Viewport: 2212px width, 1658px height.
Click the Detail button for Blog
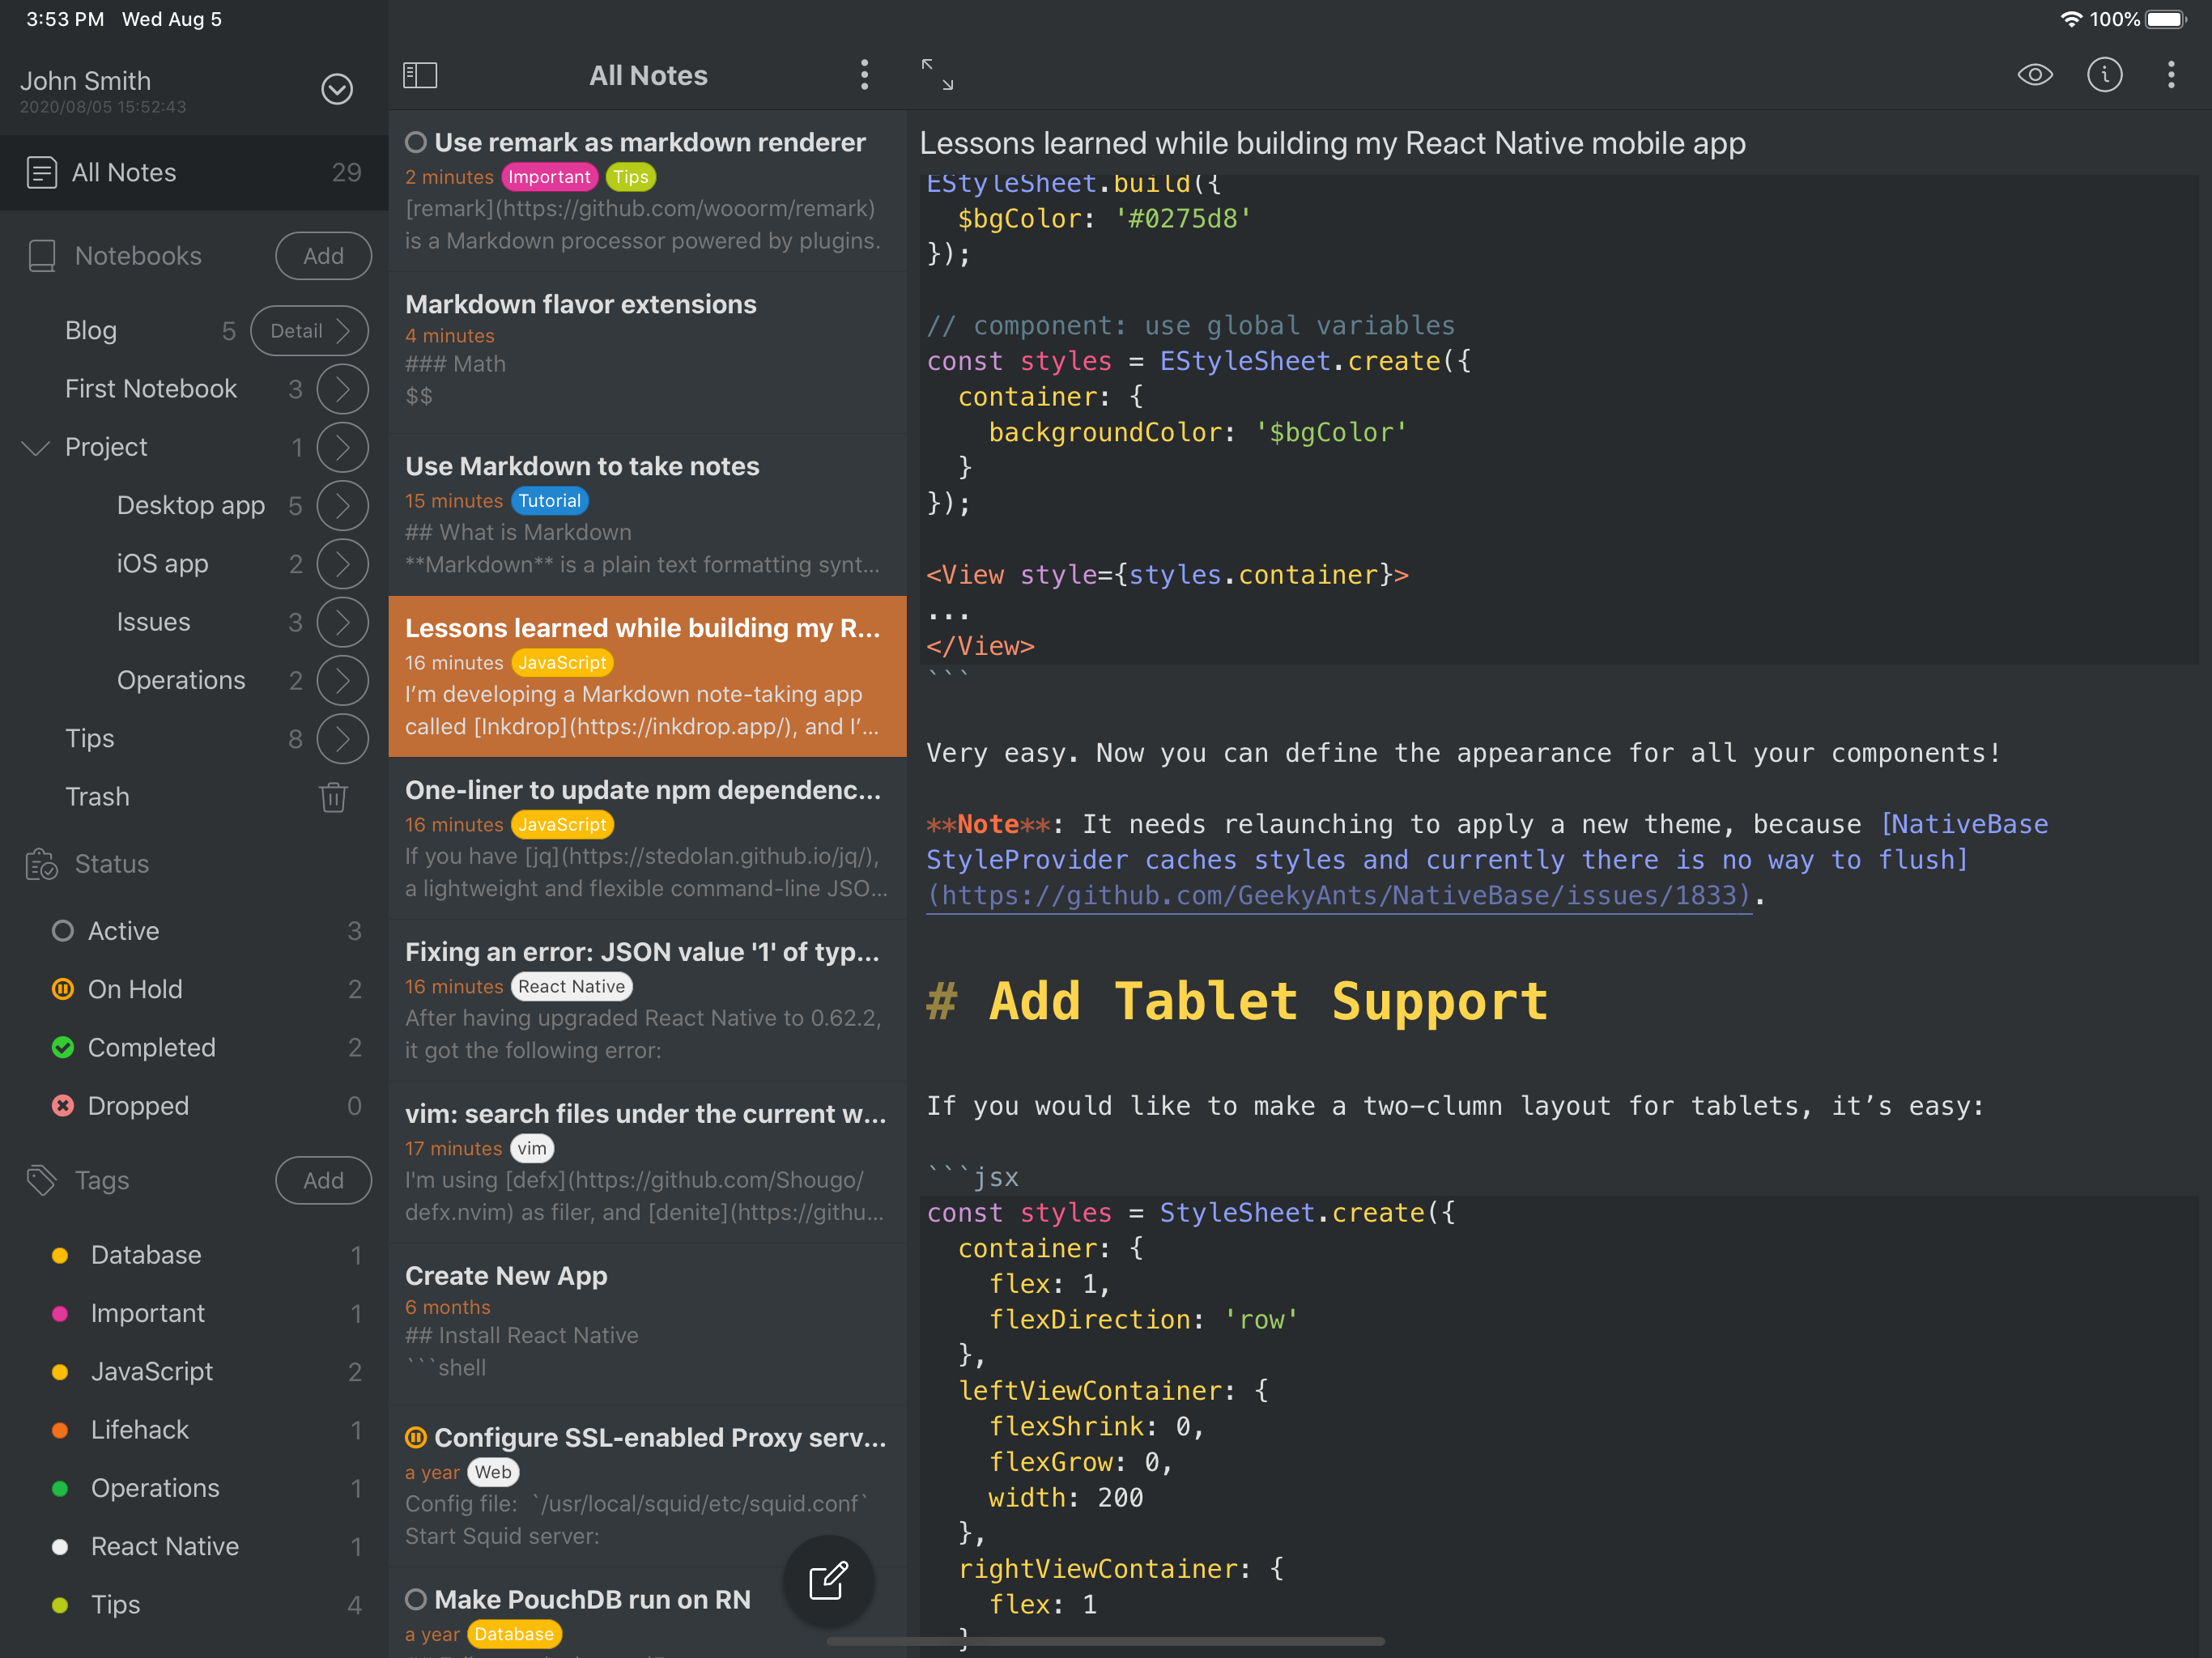(309, 331)
